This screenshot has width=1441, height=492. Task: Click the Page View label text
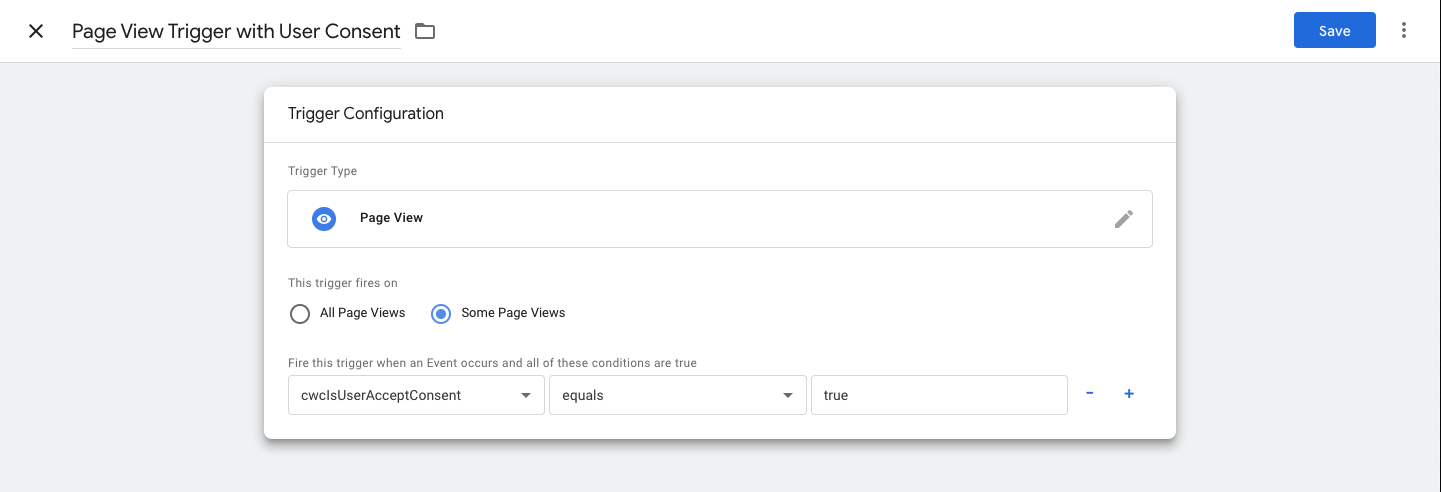[x=391, y=218]
